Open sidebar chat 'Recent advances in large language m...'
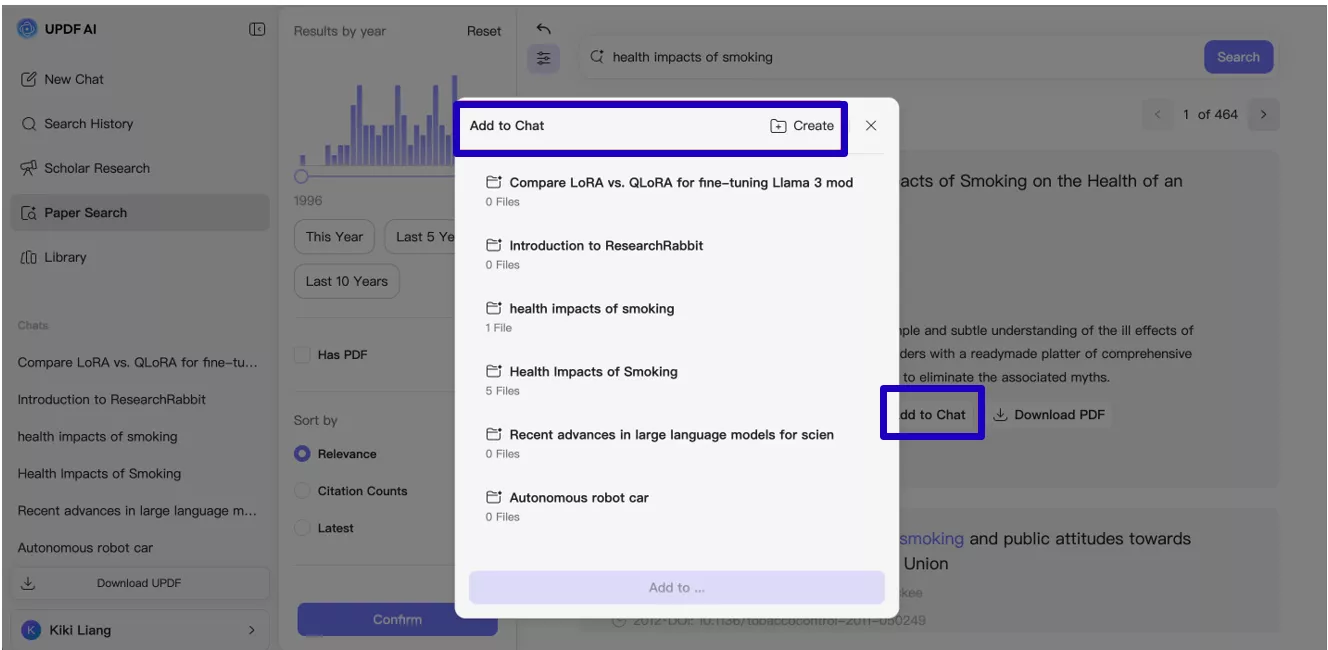Viewport: 1328px width, 650px height. coord(137,510)
